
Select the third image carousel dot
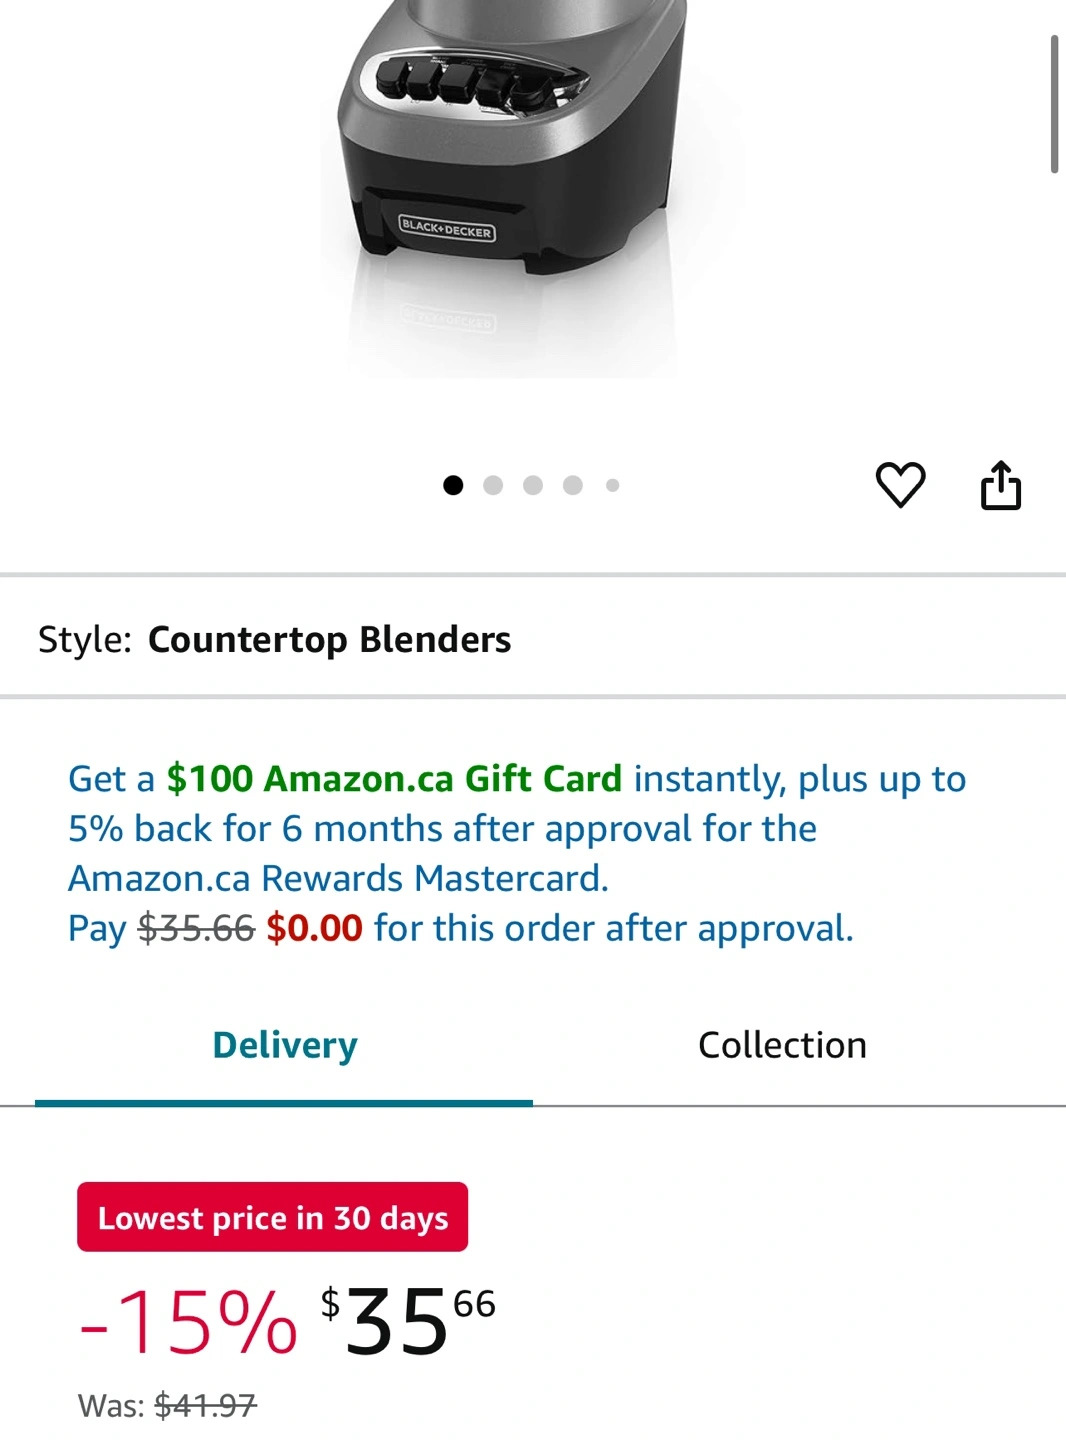(533, 485)
